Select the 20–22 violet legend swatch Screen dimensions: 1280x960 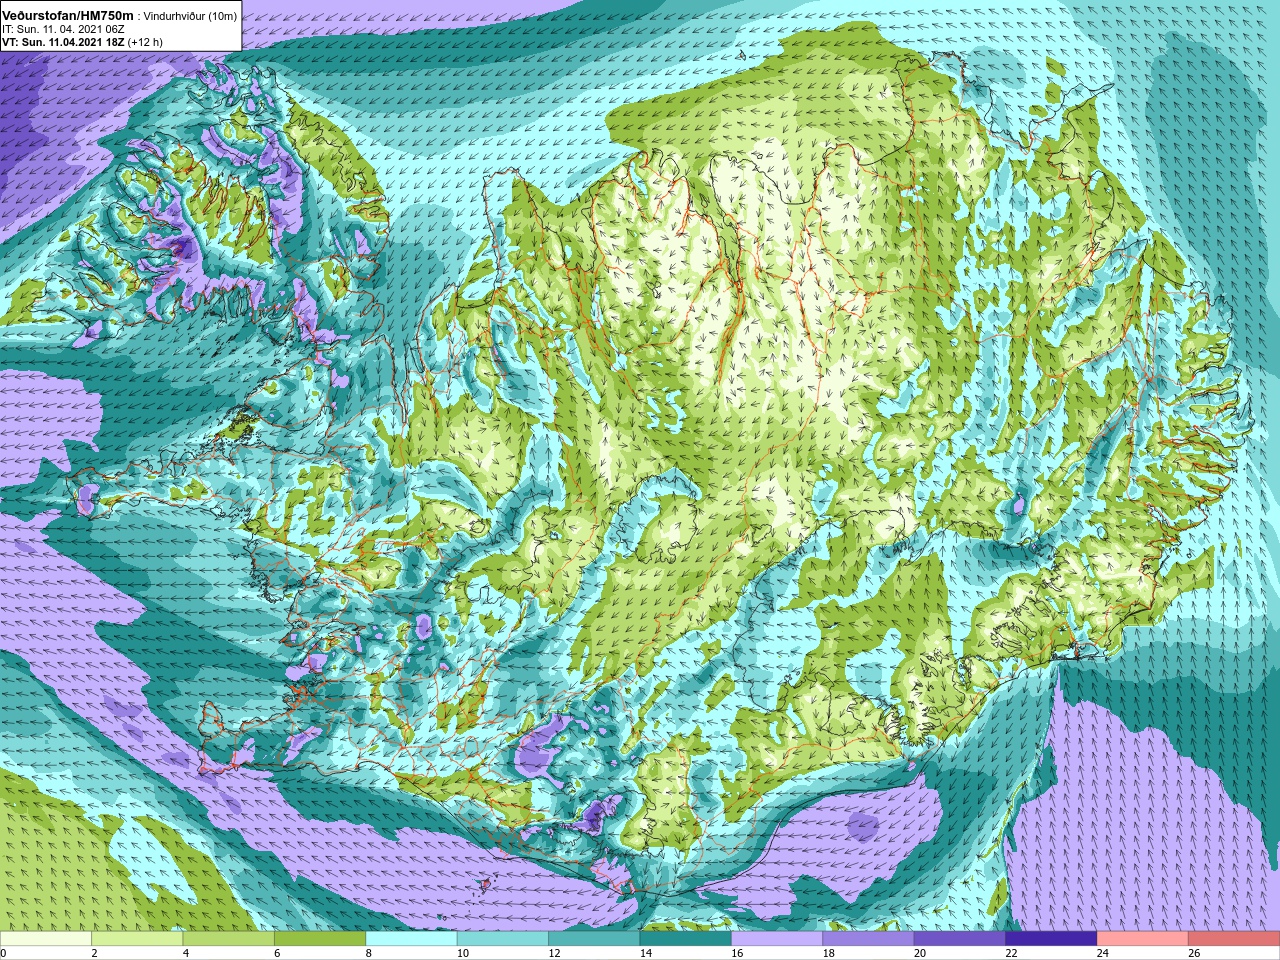[960, 939]
